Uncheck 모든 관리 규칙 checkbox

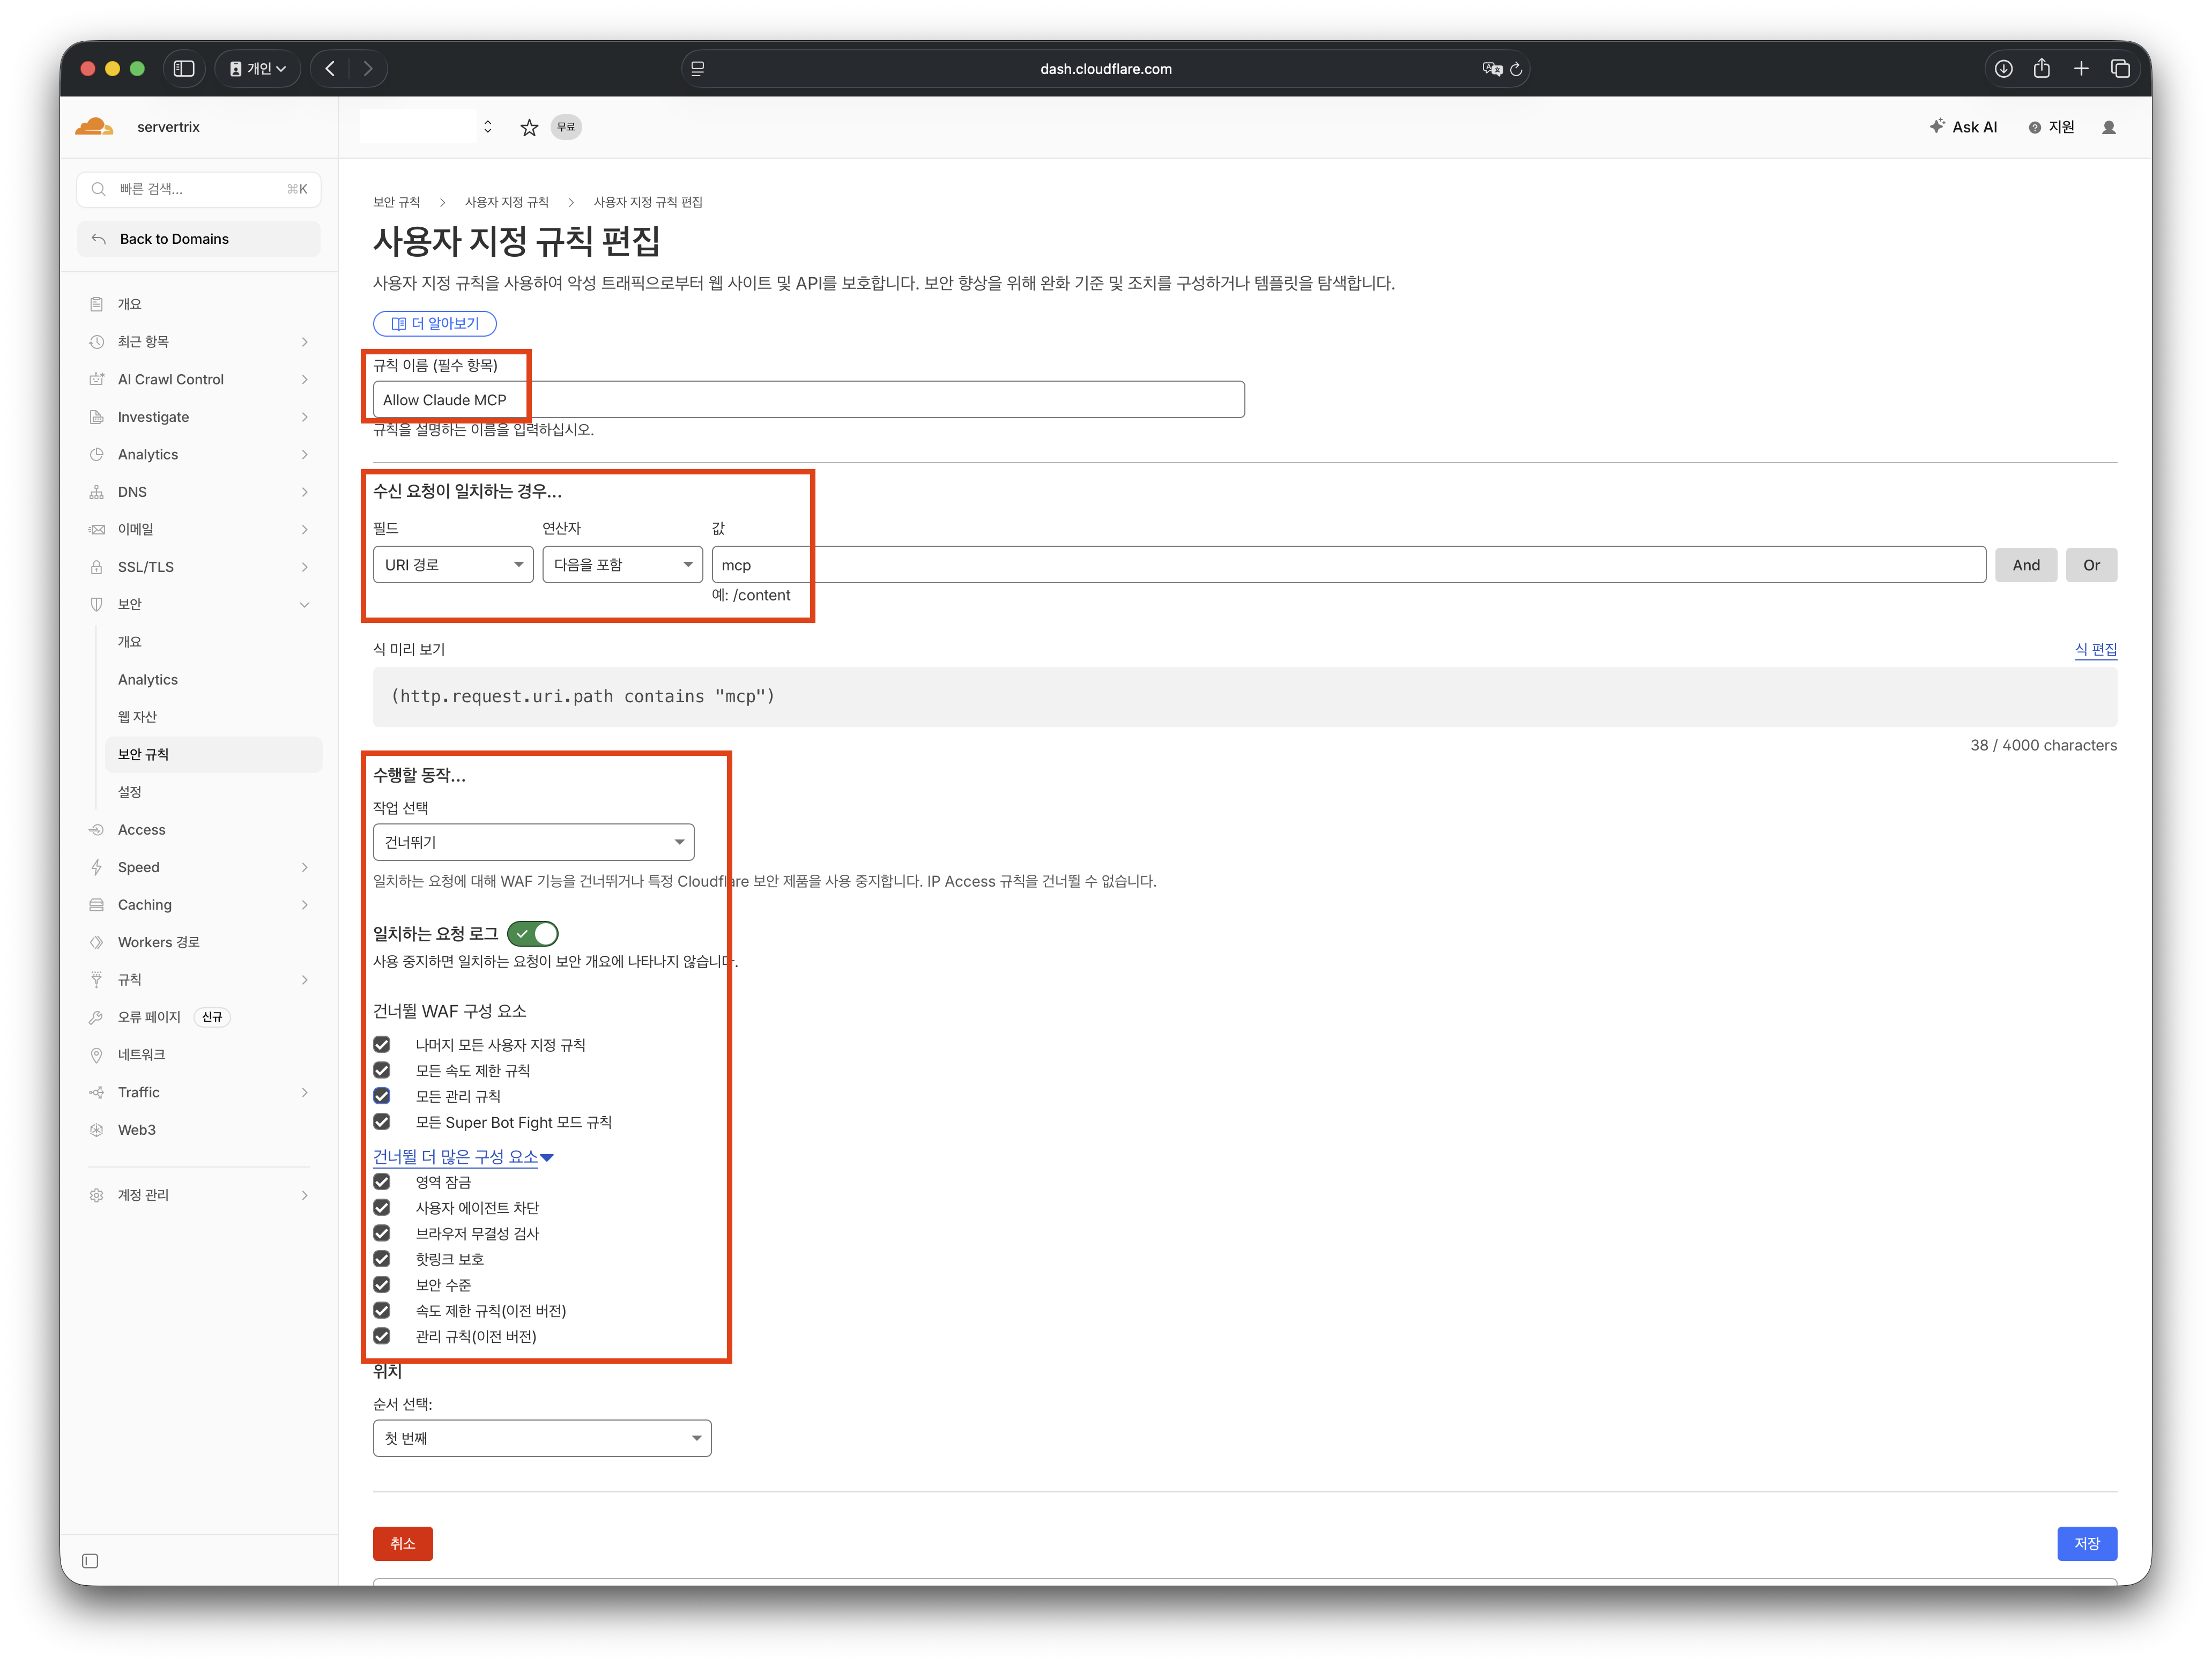pos(382,1096)
